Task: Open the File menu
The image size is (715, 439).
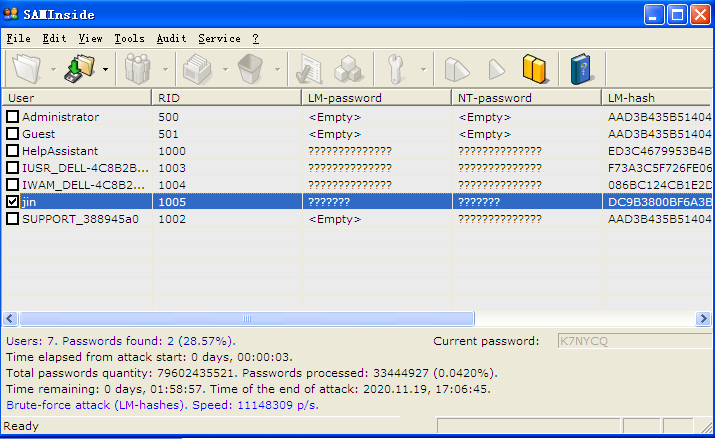Action: pos(19,39)
